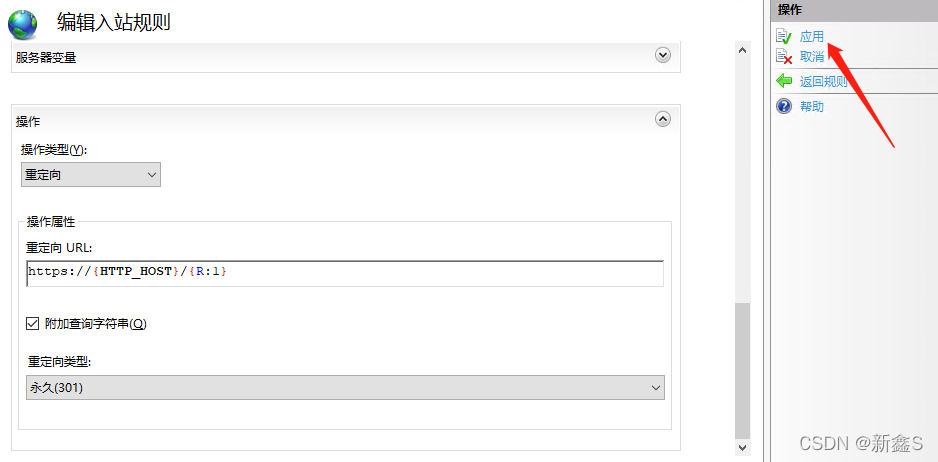Click the 操作 section header label
Screen dimensions: 938x462
tap(28, 121)
